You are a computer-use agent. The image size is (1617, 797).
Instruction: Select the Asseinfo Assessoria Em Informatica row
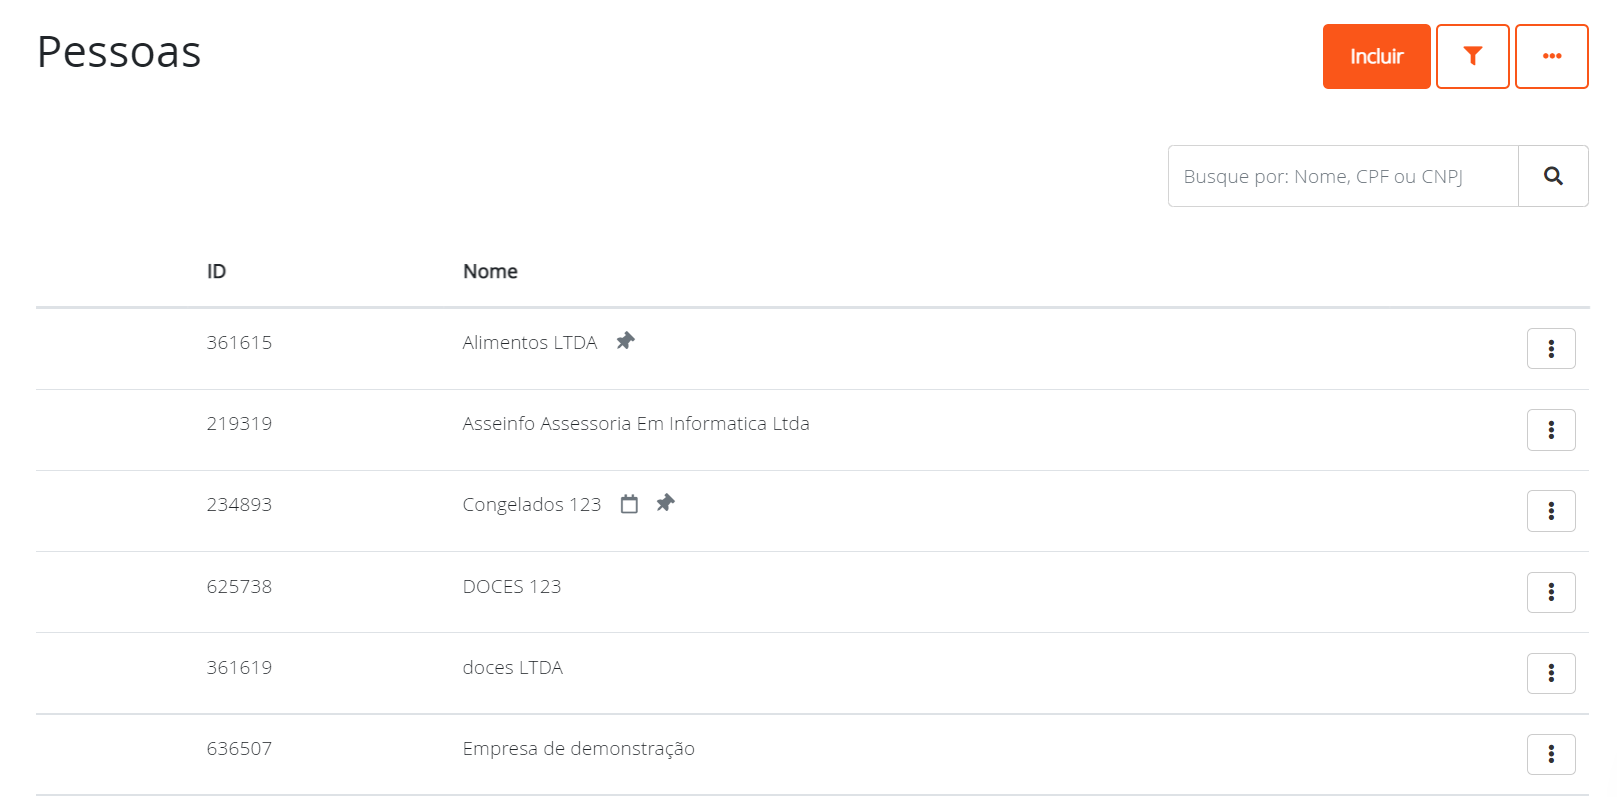(x=636, y=423)
